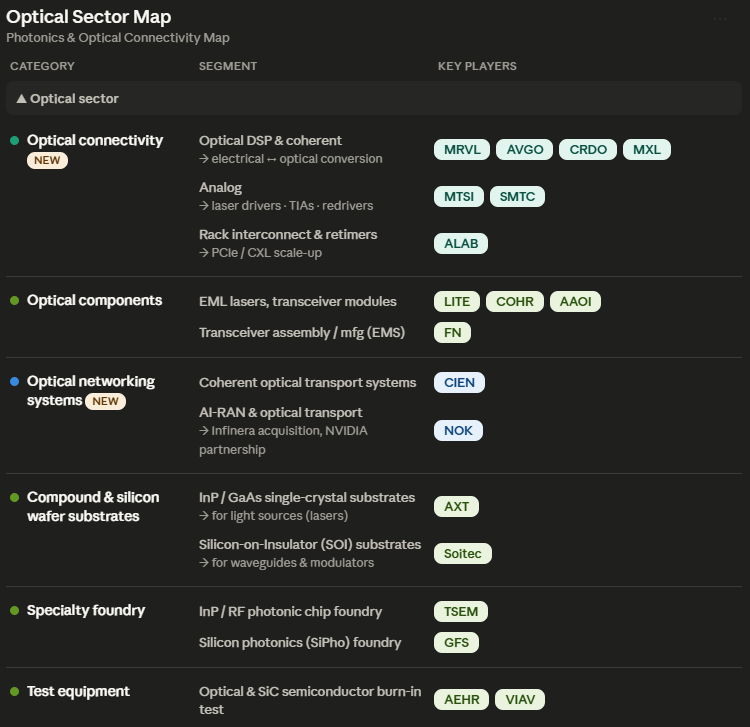Click green dot beside Test equipment
The image size is (750, 727).
[x=14, y=692]
